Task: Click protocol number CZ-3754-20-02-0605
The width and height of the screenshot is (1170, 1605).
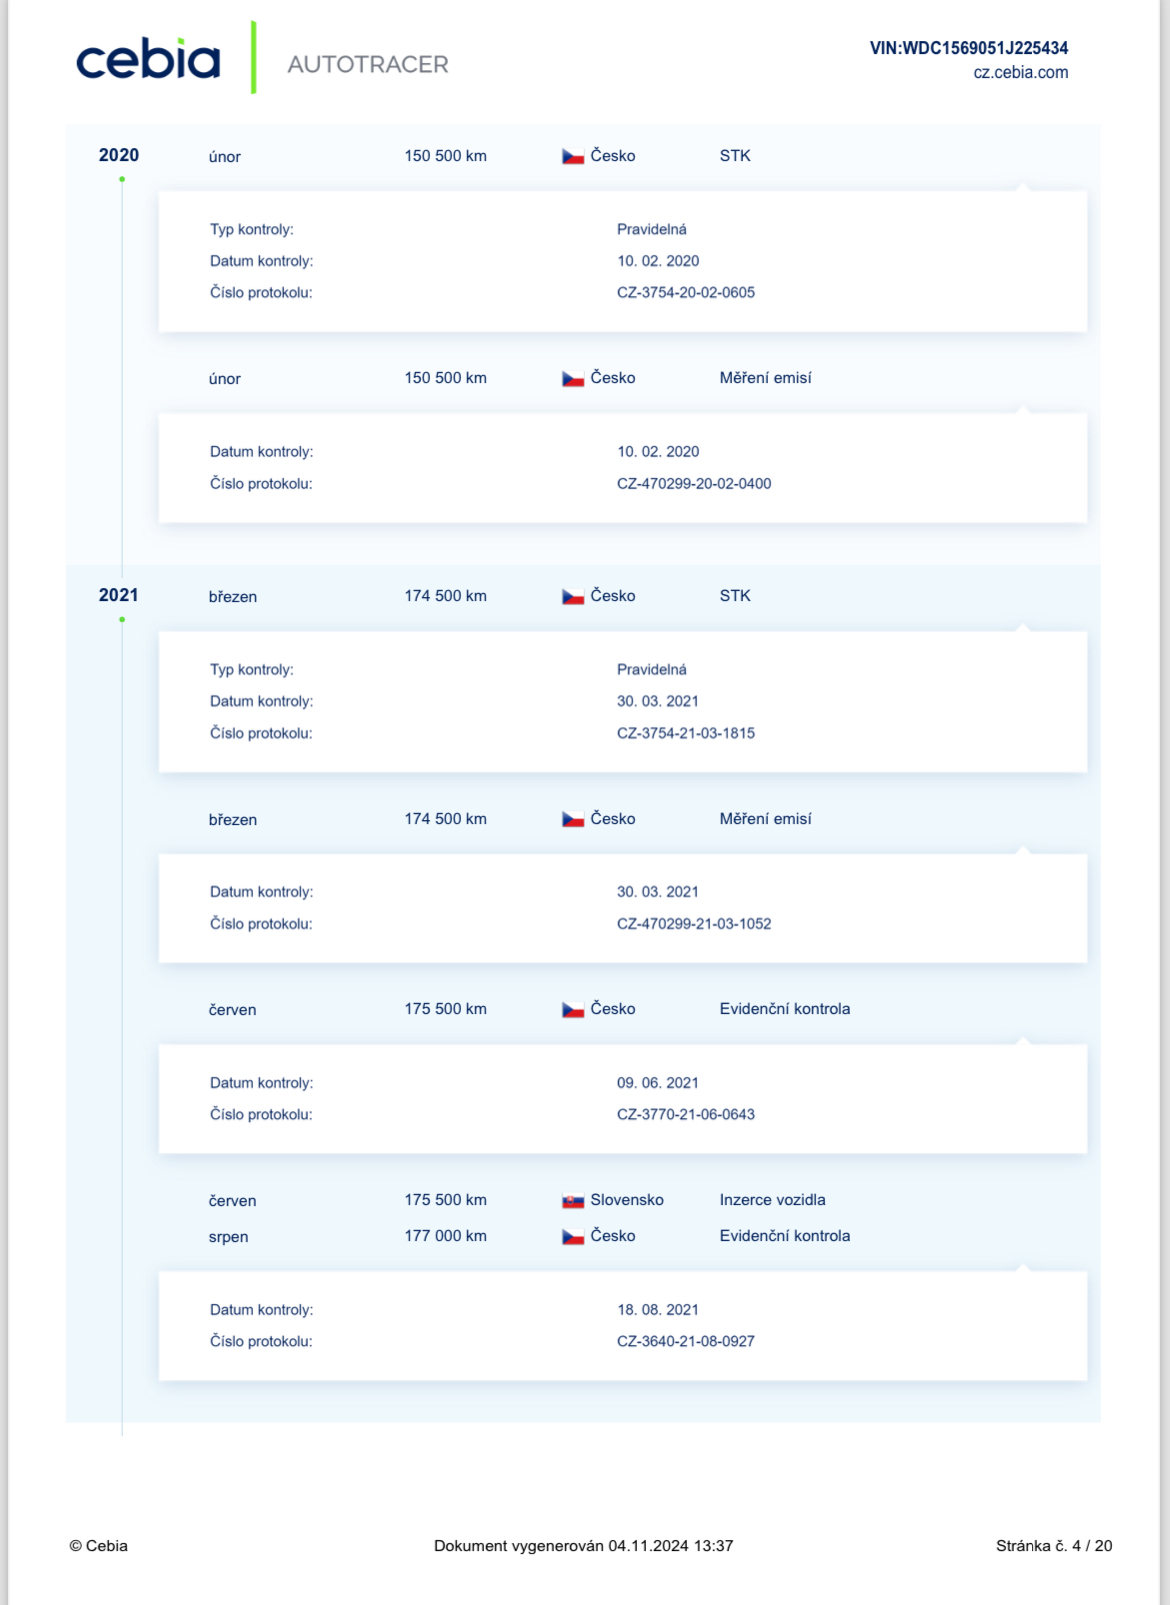Action: [686, 292]
